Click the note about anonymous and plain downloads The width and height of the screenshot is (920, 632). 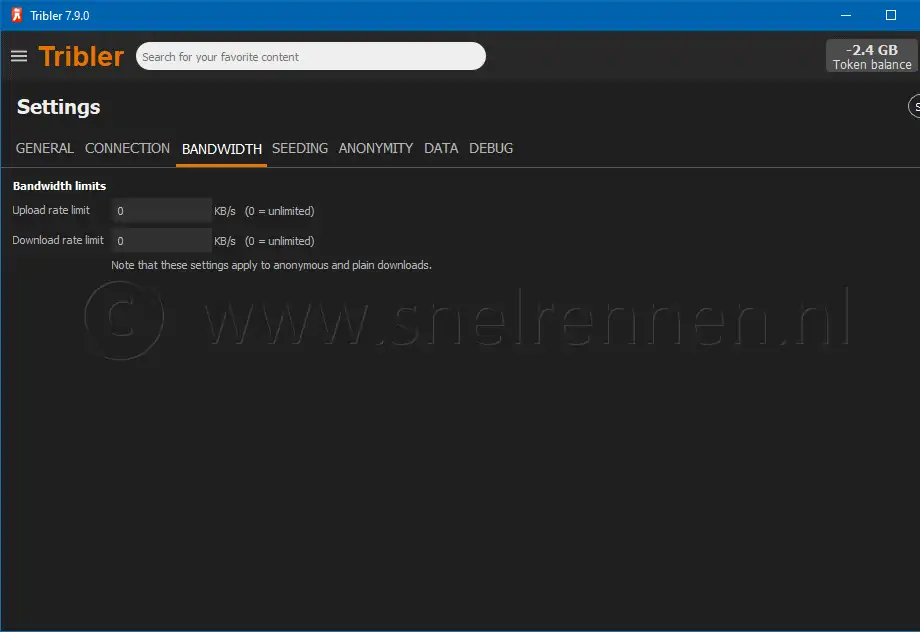pos(271,265)
